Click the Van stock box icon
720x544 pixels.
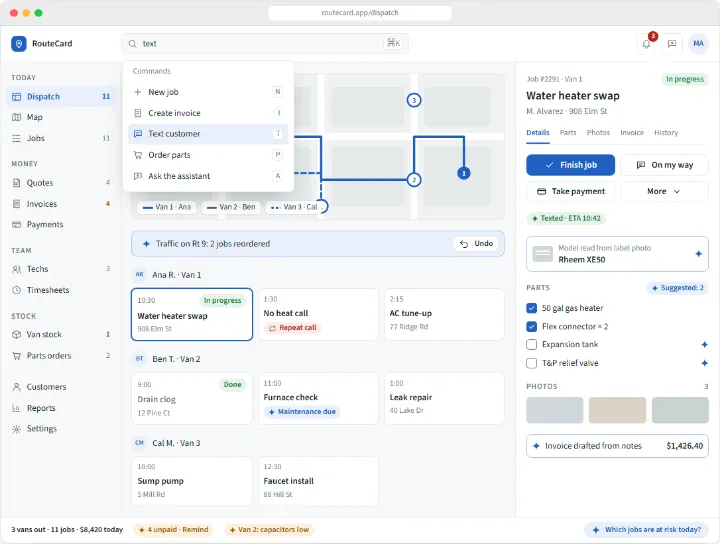(x=17, y=334)
